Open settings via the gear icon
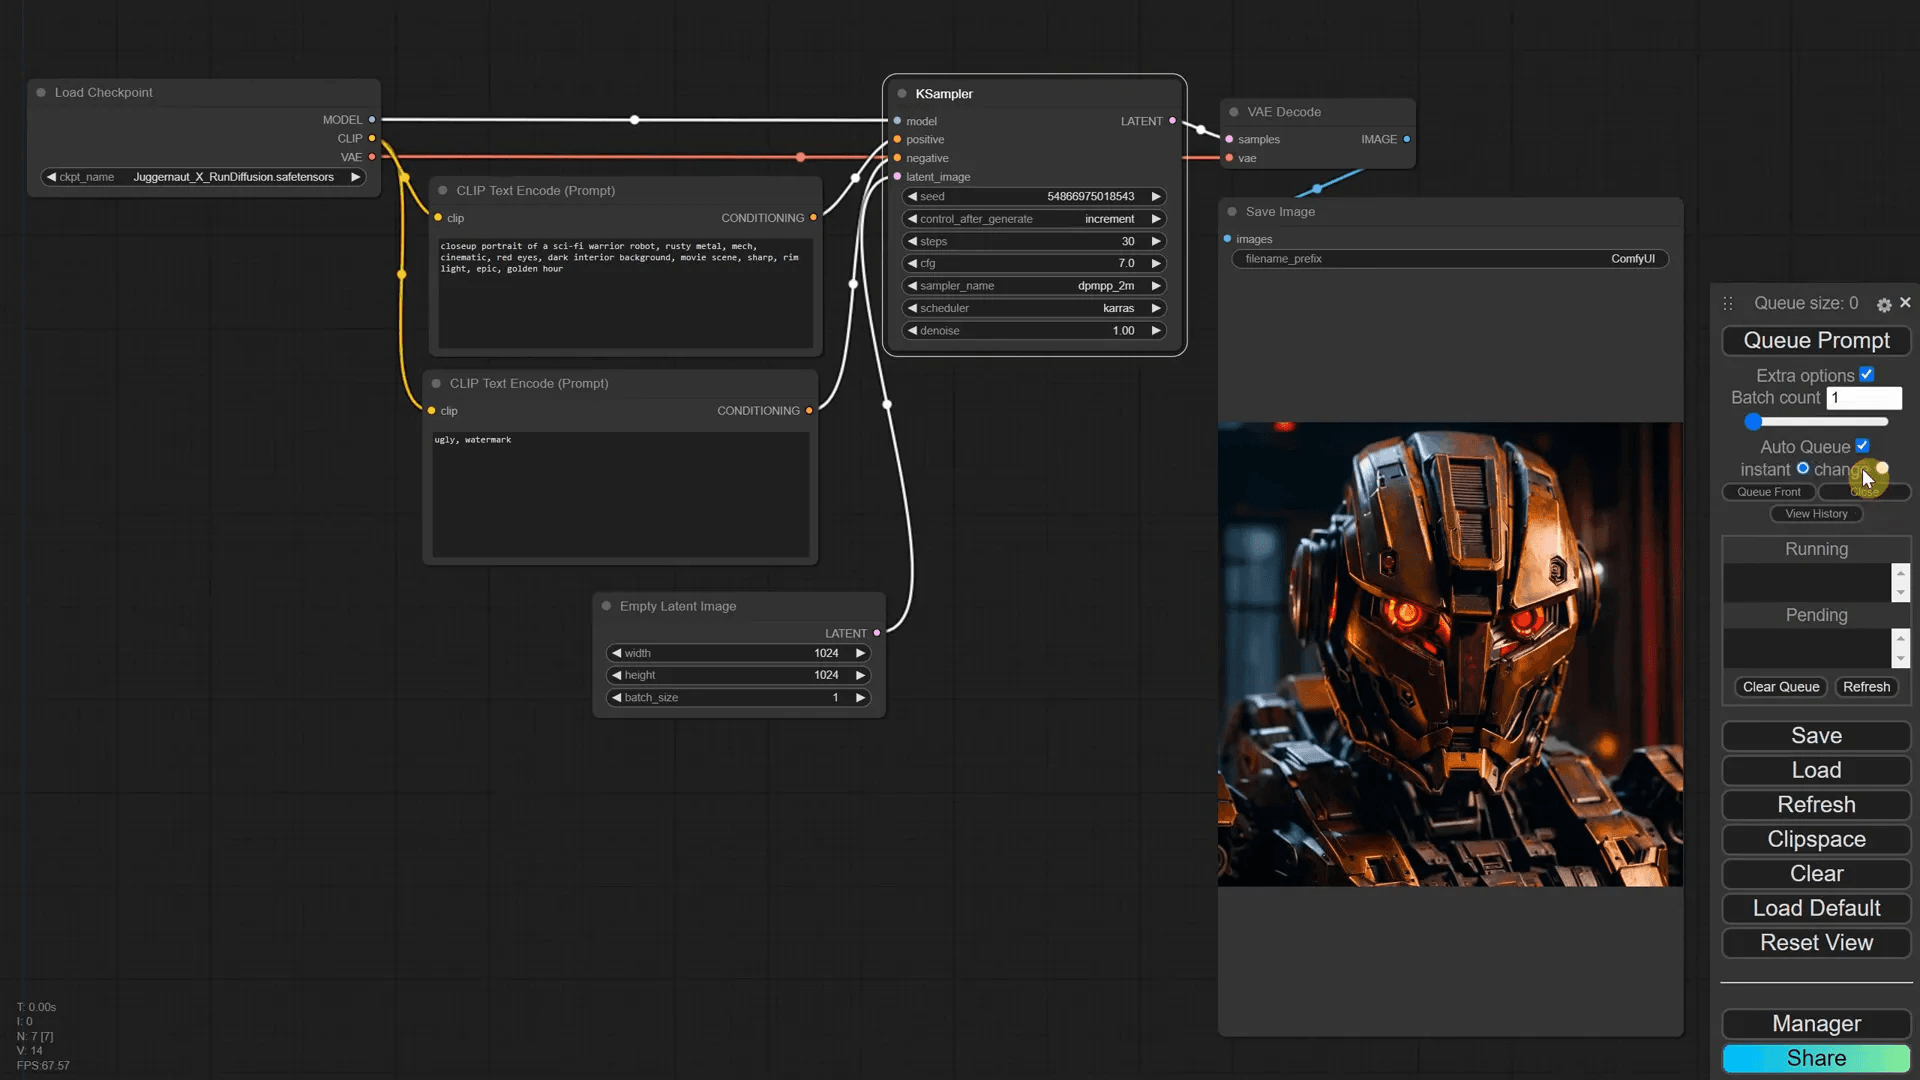 click(x=1884, y=305)
